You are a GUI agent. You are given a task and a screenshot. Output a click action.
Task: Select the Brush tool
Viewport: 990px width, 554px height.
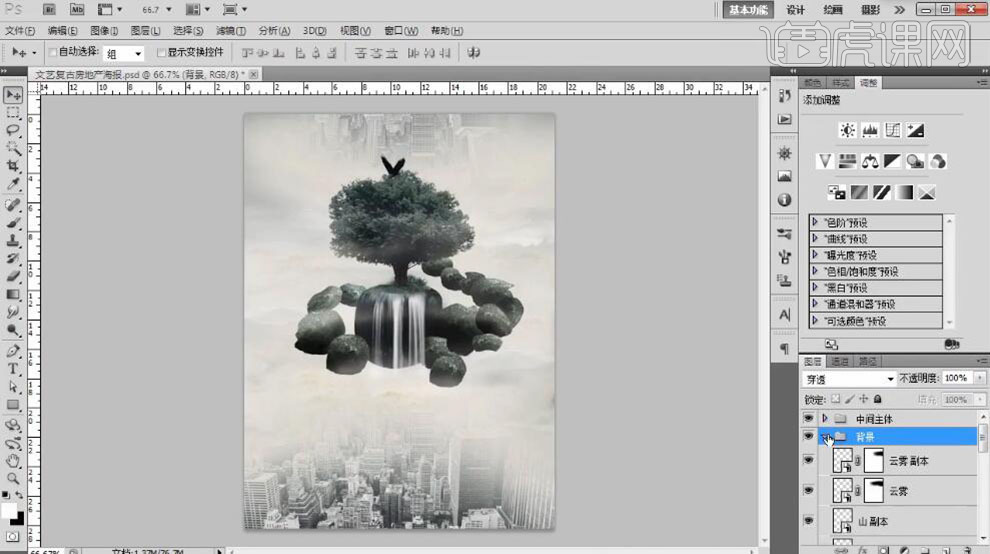(13, 222)
